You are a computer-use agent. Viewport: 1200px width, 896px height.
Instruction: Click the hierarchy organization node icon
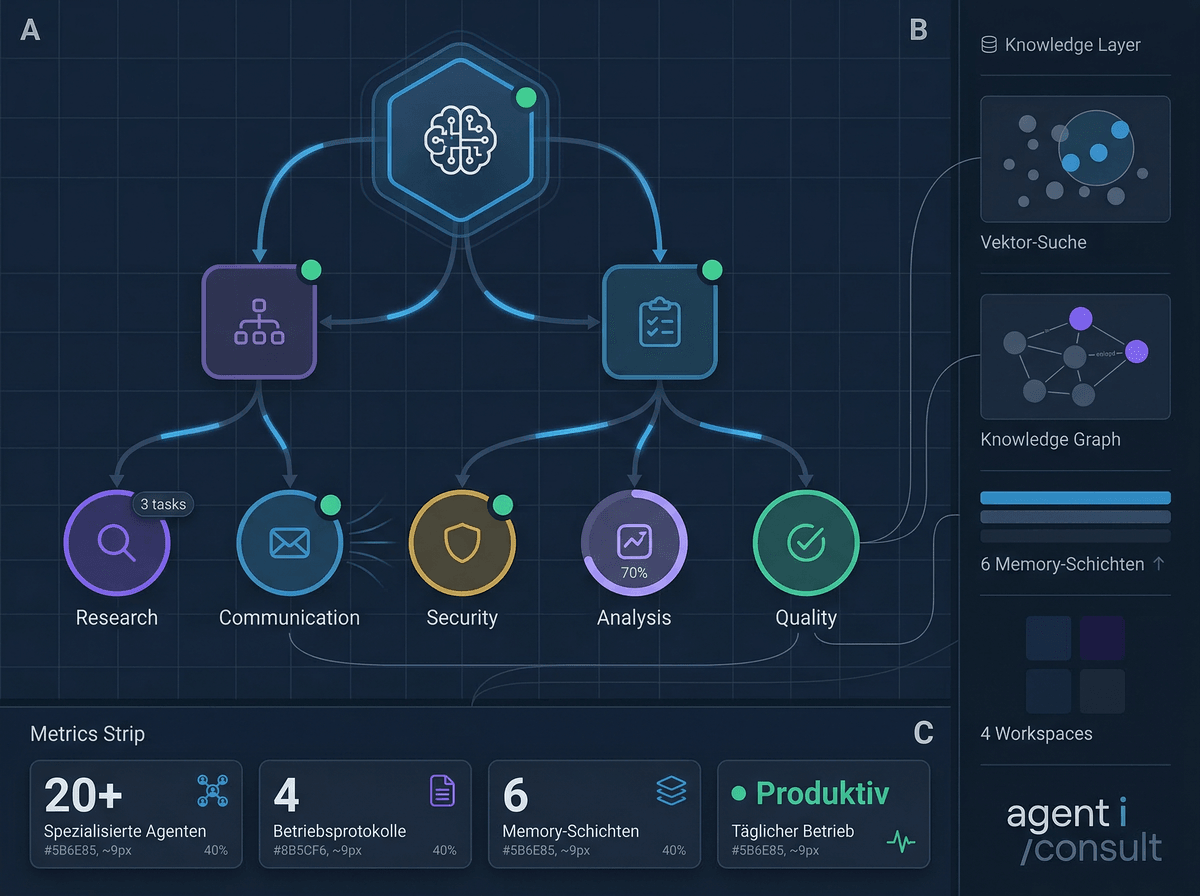(259, 320)
